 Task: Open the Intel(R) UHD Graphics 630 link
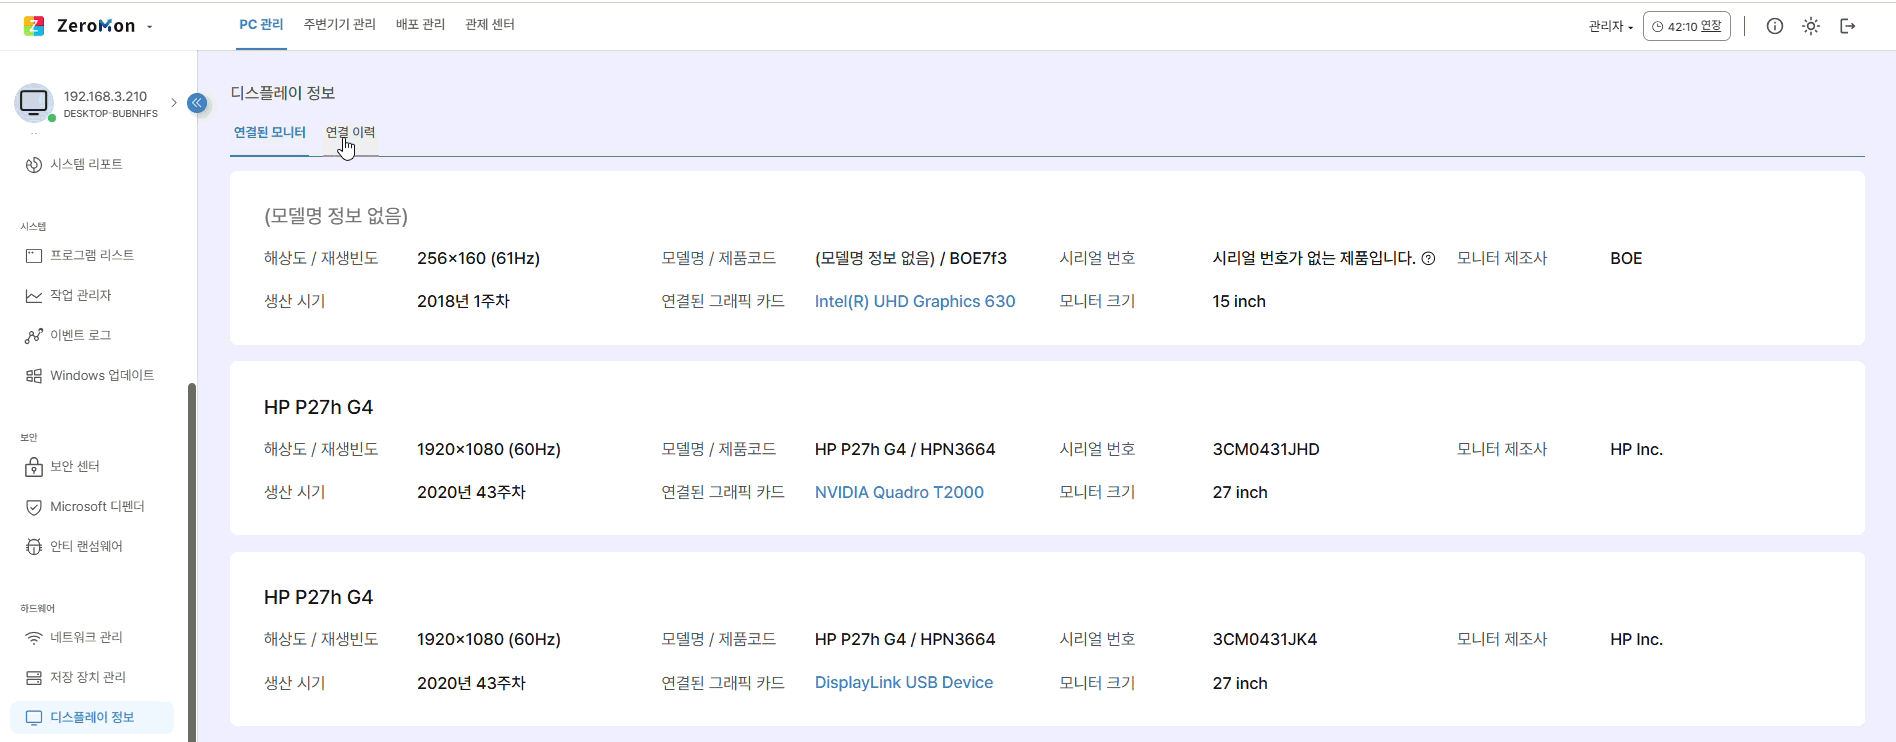[915, 301]
